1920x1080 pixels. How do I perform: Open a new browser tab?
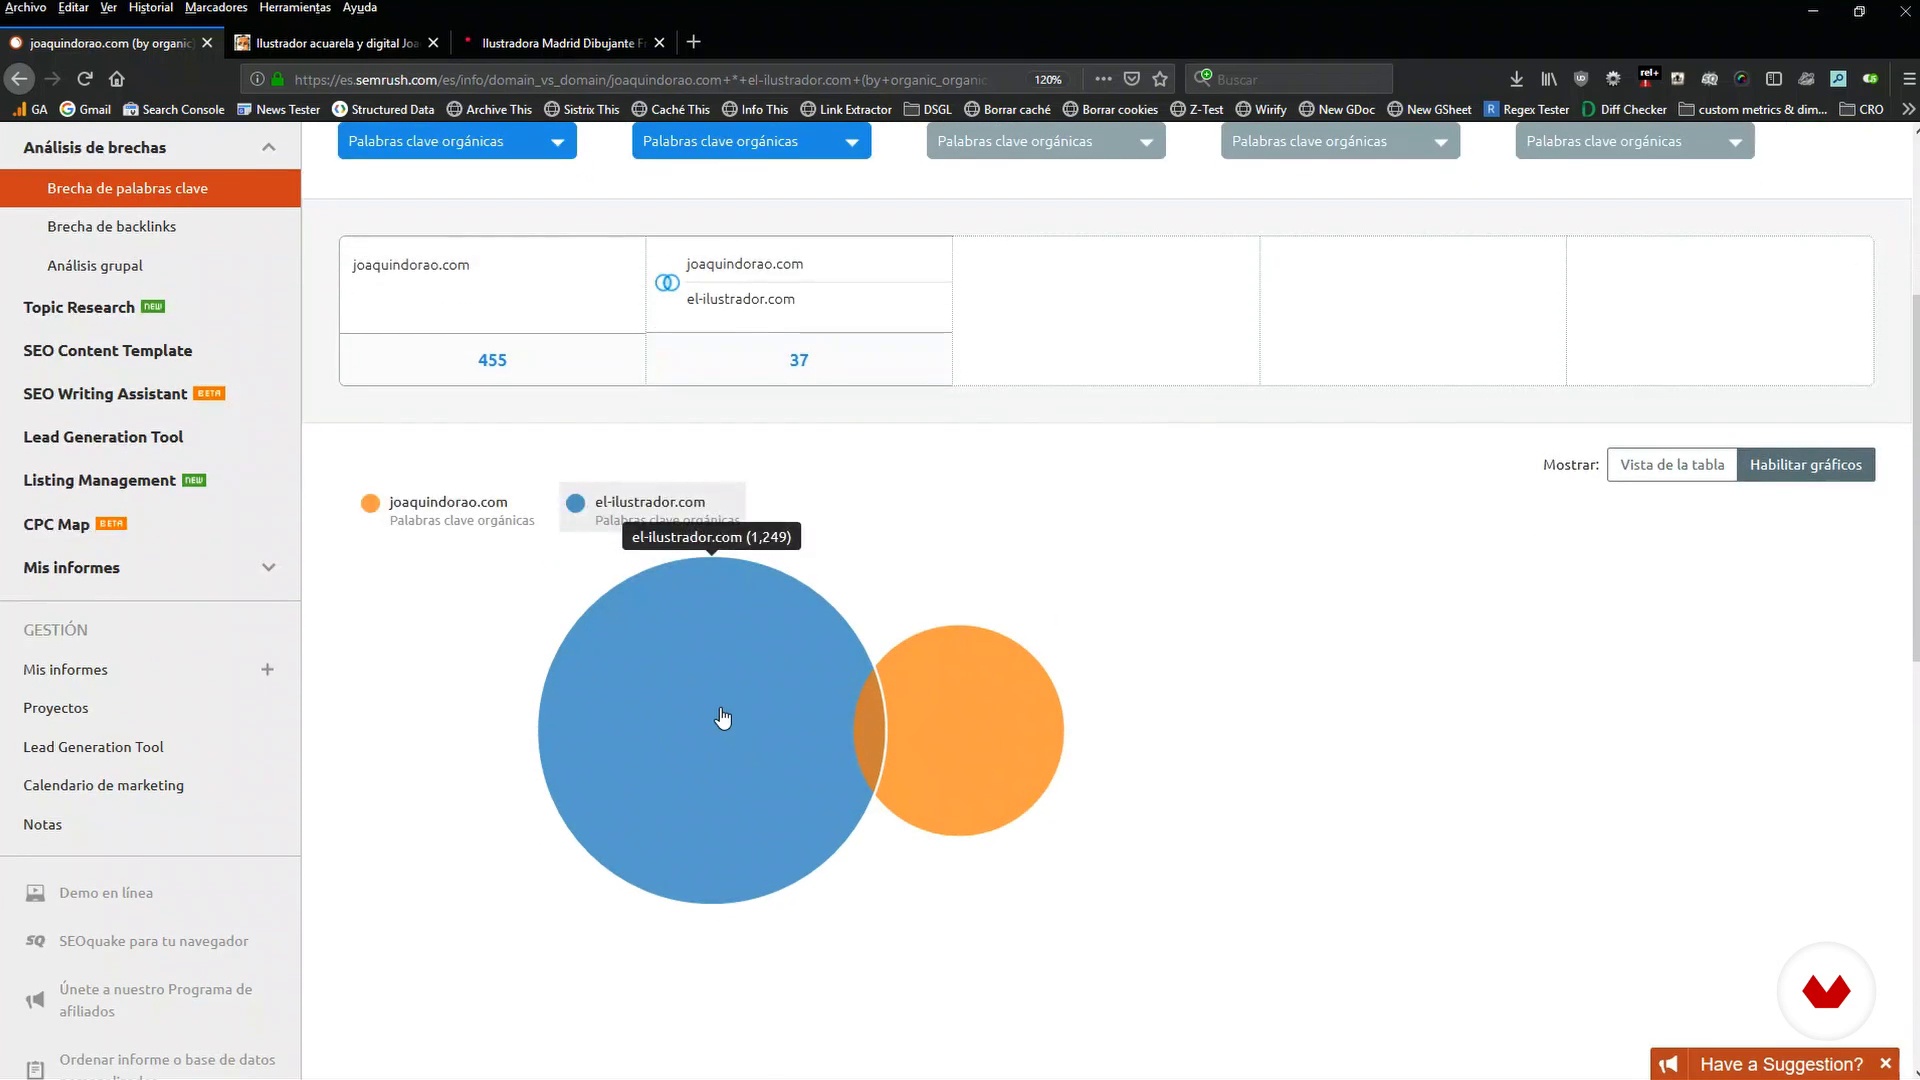[693, 42]
